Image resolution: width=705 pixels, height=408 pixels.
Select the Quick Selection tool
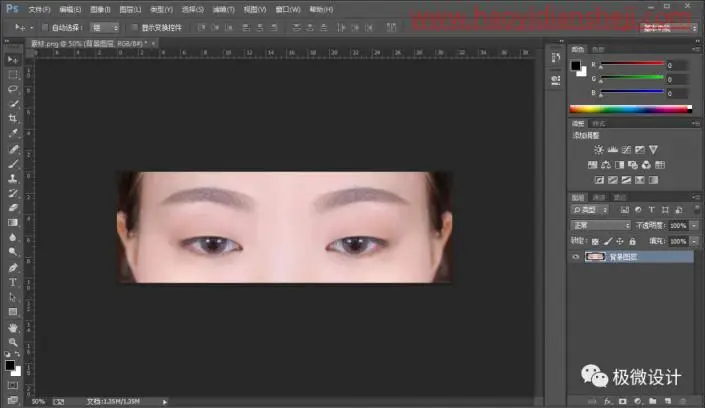pos(13,104)
